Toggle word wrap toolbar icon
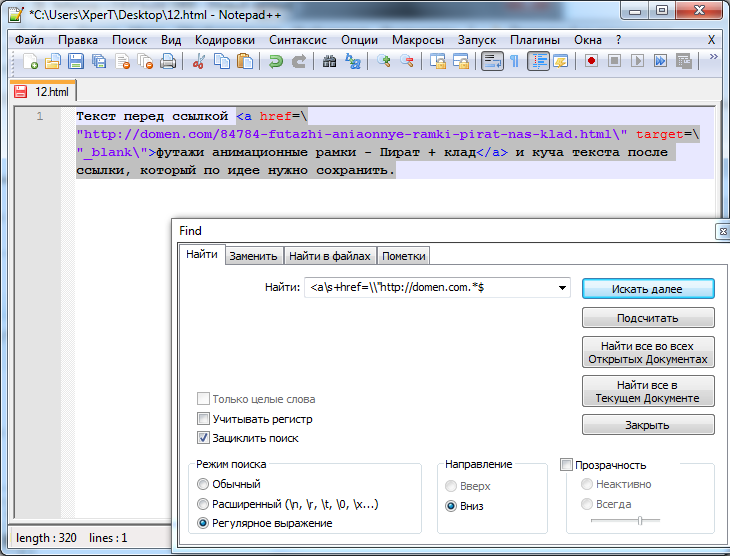 coord(491,62)
